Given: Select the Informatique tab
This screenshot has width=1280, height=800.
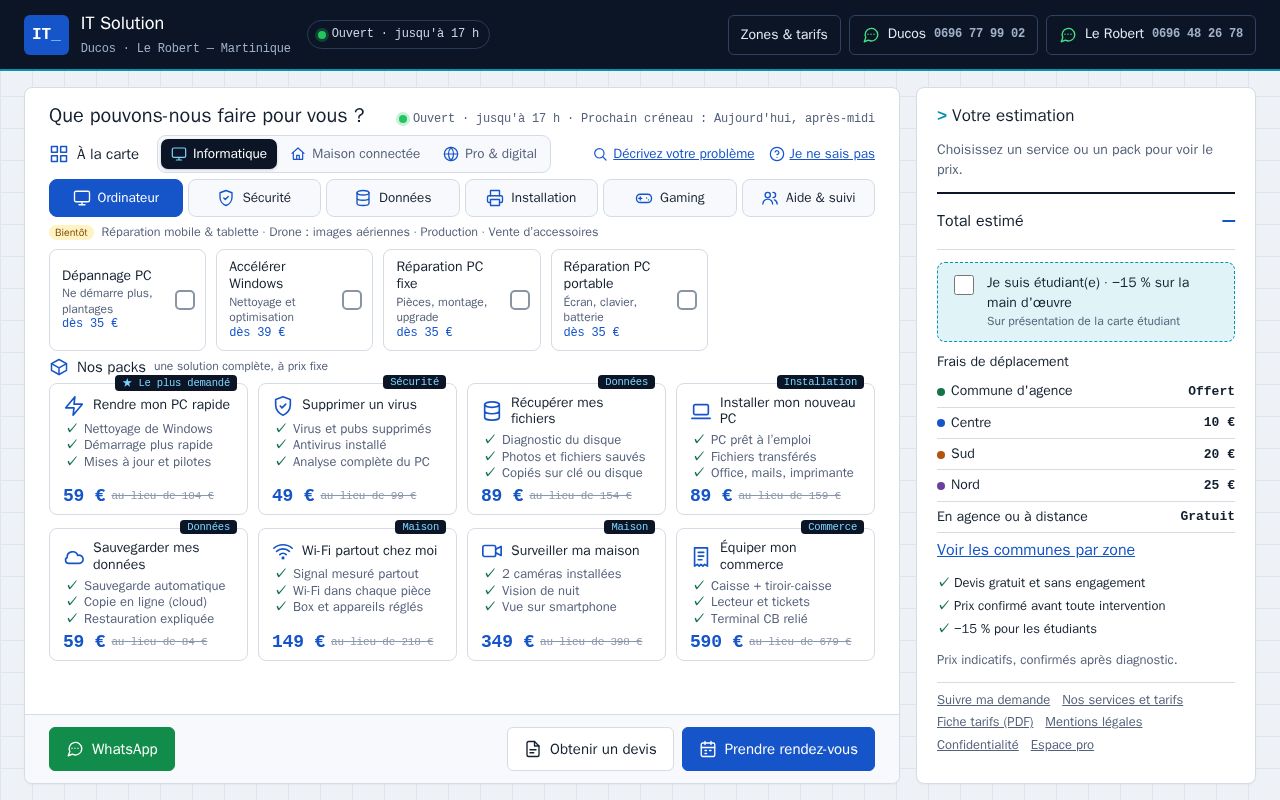Looking at the screenshot, I should click(x=219, y=154).
